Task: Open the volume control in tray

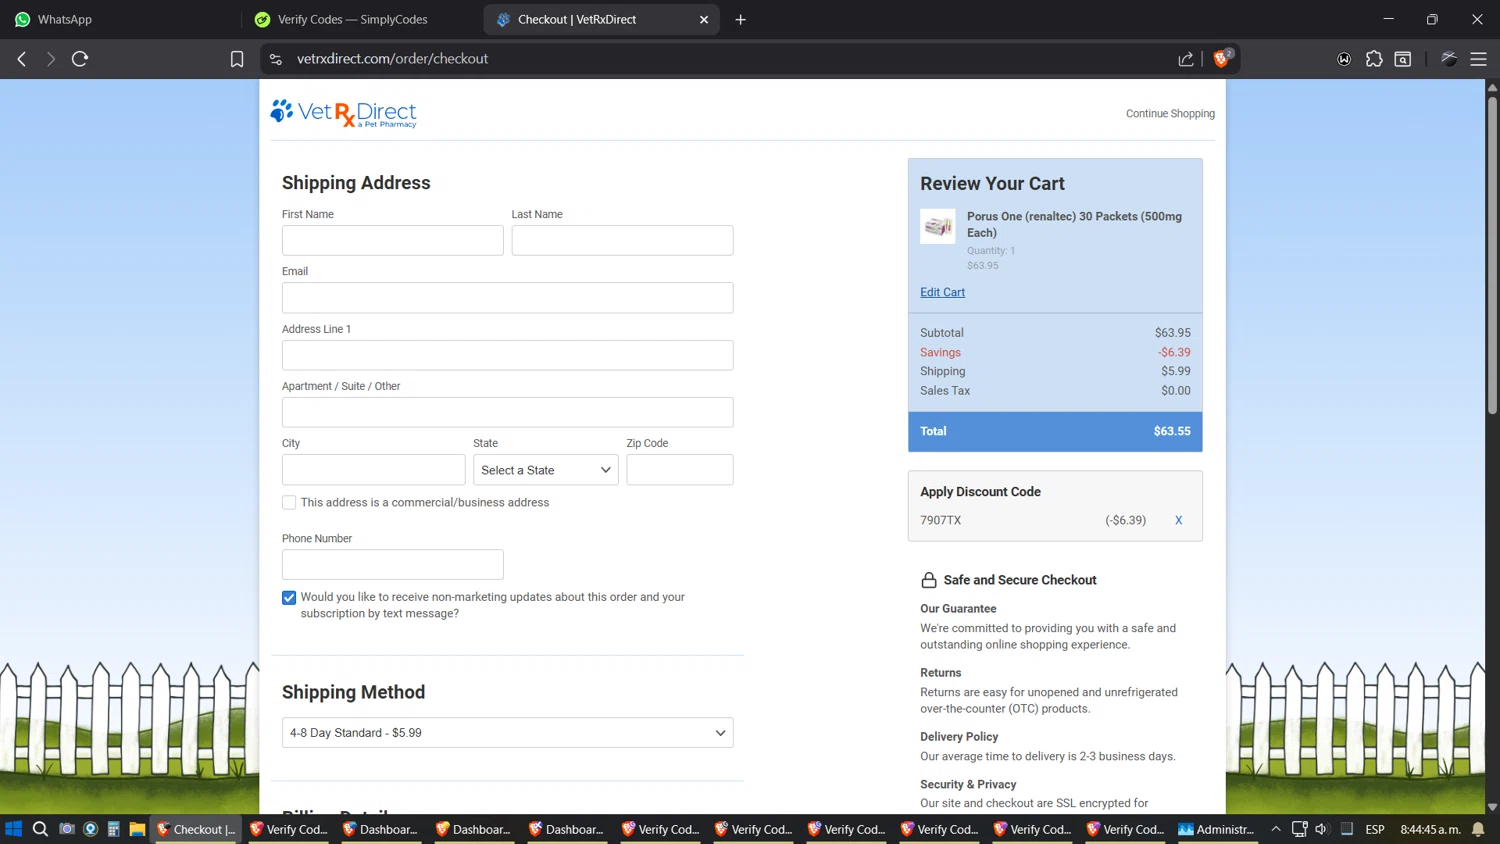Action: click(x=1322, y=829)
